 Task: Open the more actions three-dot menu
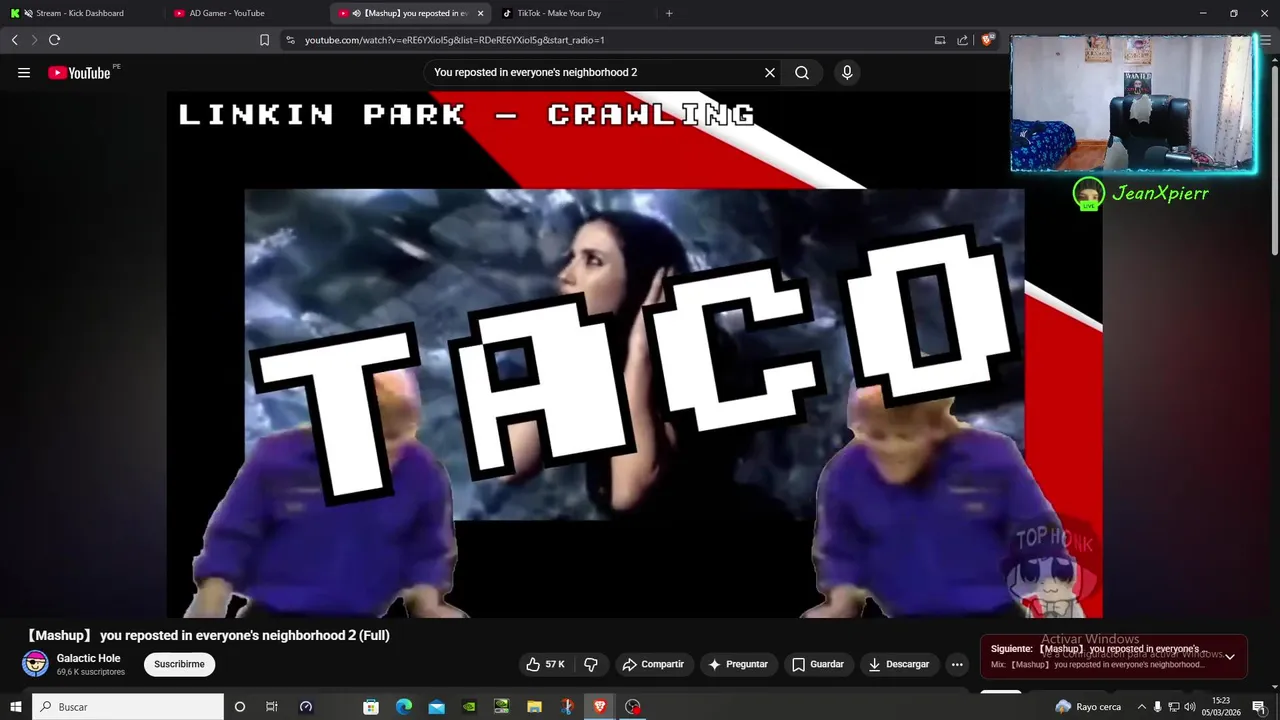pos(957,664)
